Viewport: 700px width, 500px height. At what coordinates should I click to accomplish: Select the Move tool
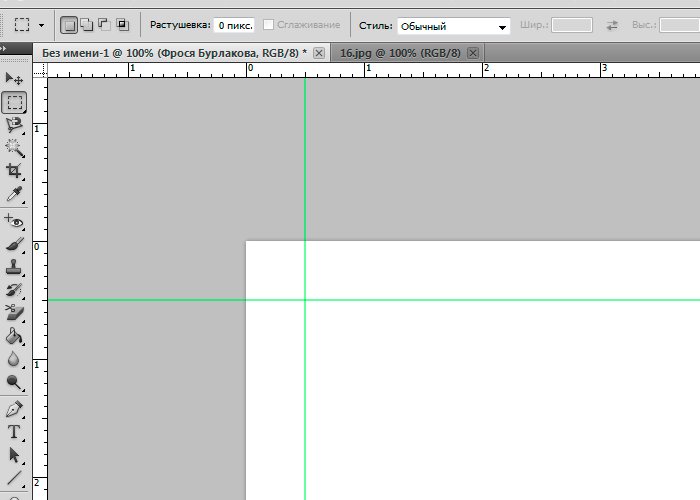14,79
